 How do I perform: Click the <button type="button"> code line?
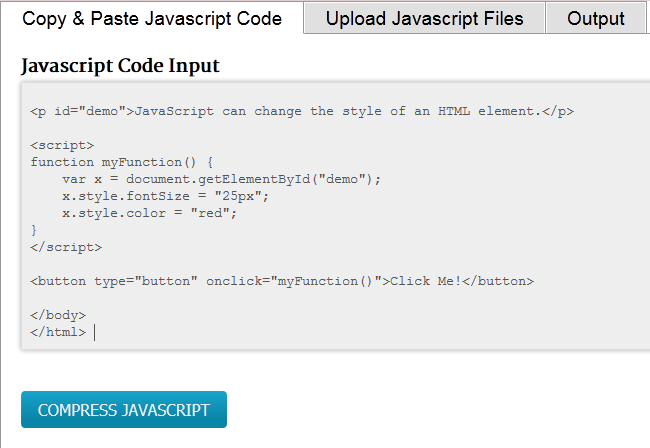282,281
